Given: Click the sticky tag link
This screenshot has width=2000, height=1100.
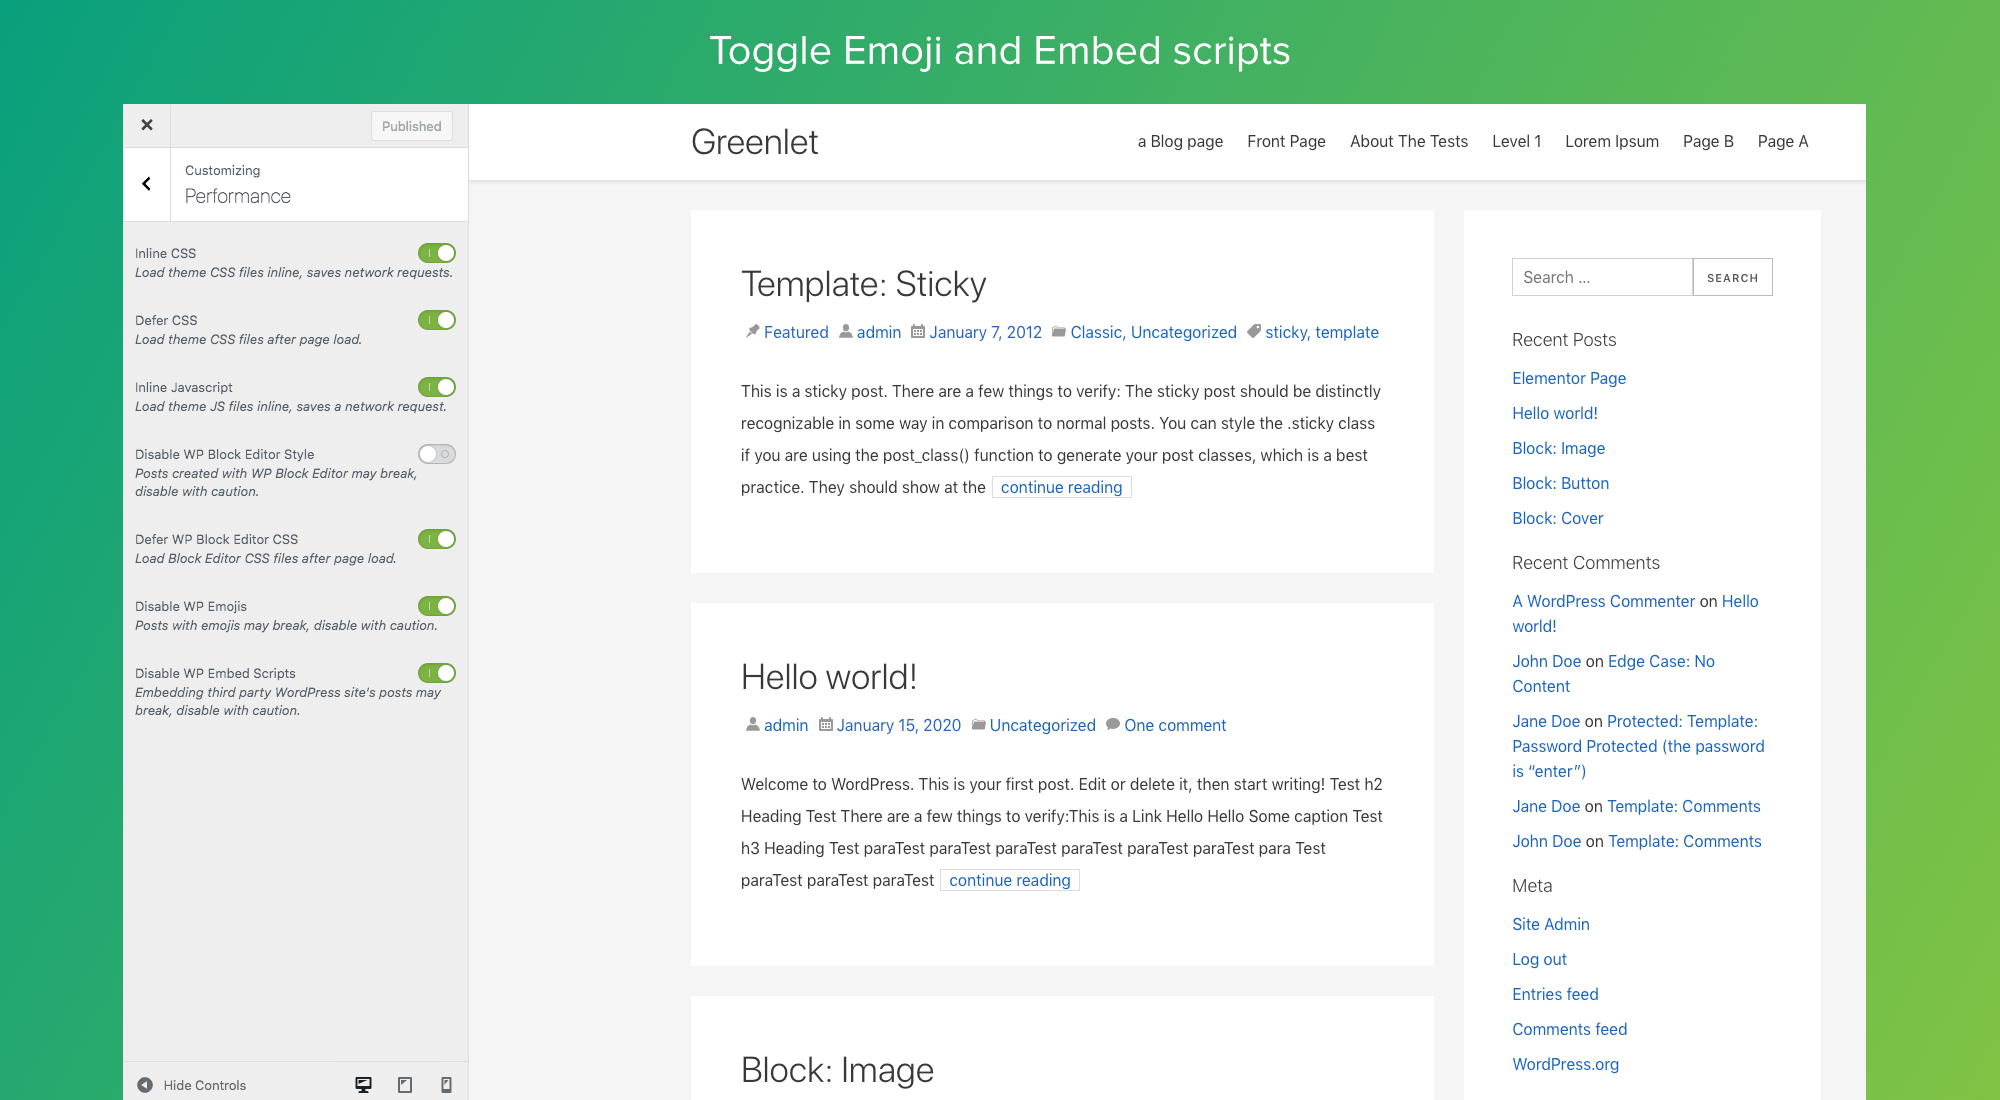Looking at the screenshot, I should coord(1286,332).
